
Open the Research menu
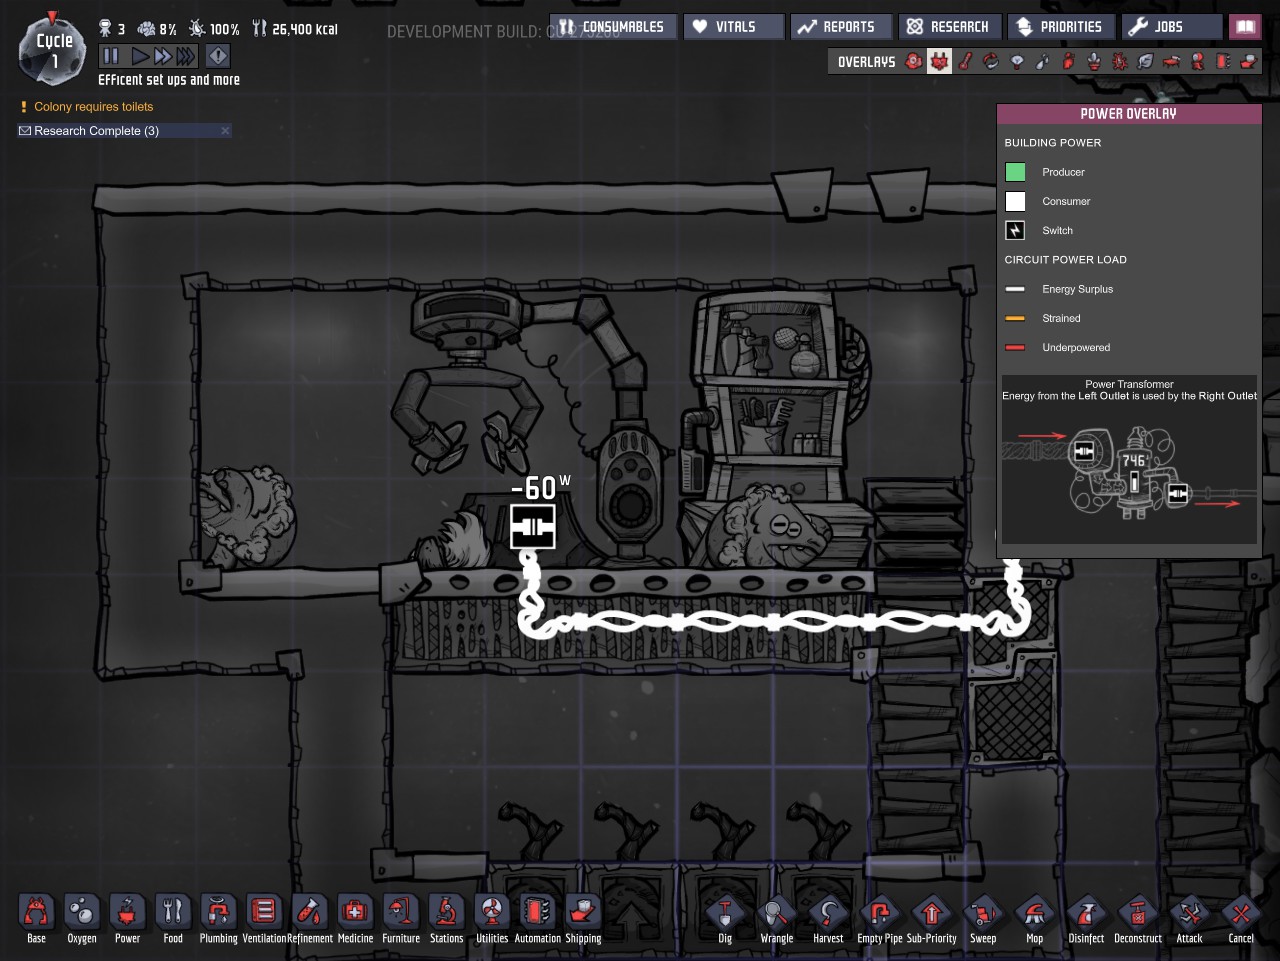(949, 27)
